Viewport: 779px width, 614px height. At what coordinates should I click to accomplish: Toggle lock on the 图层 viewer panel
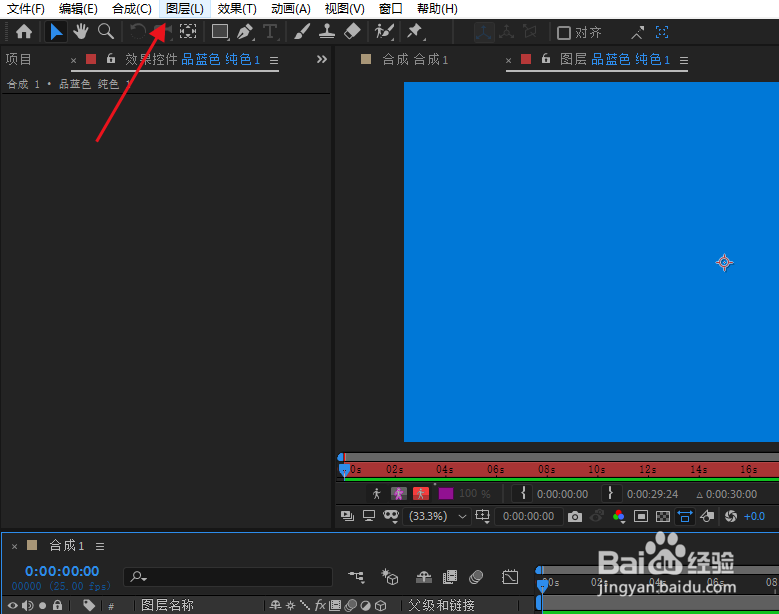click(x=546, y=59)
